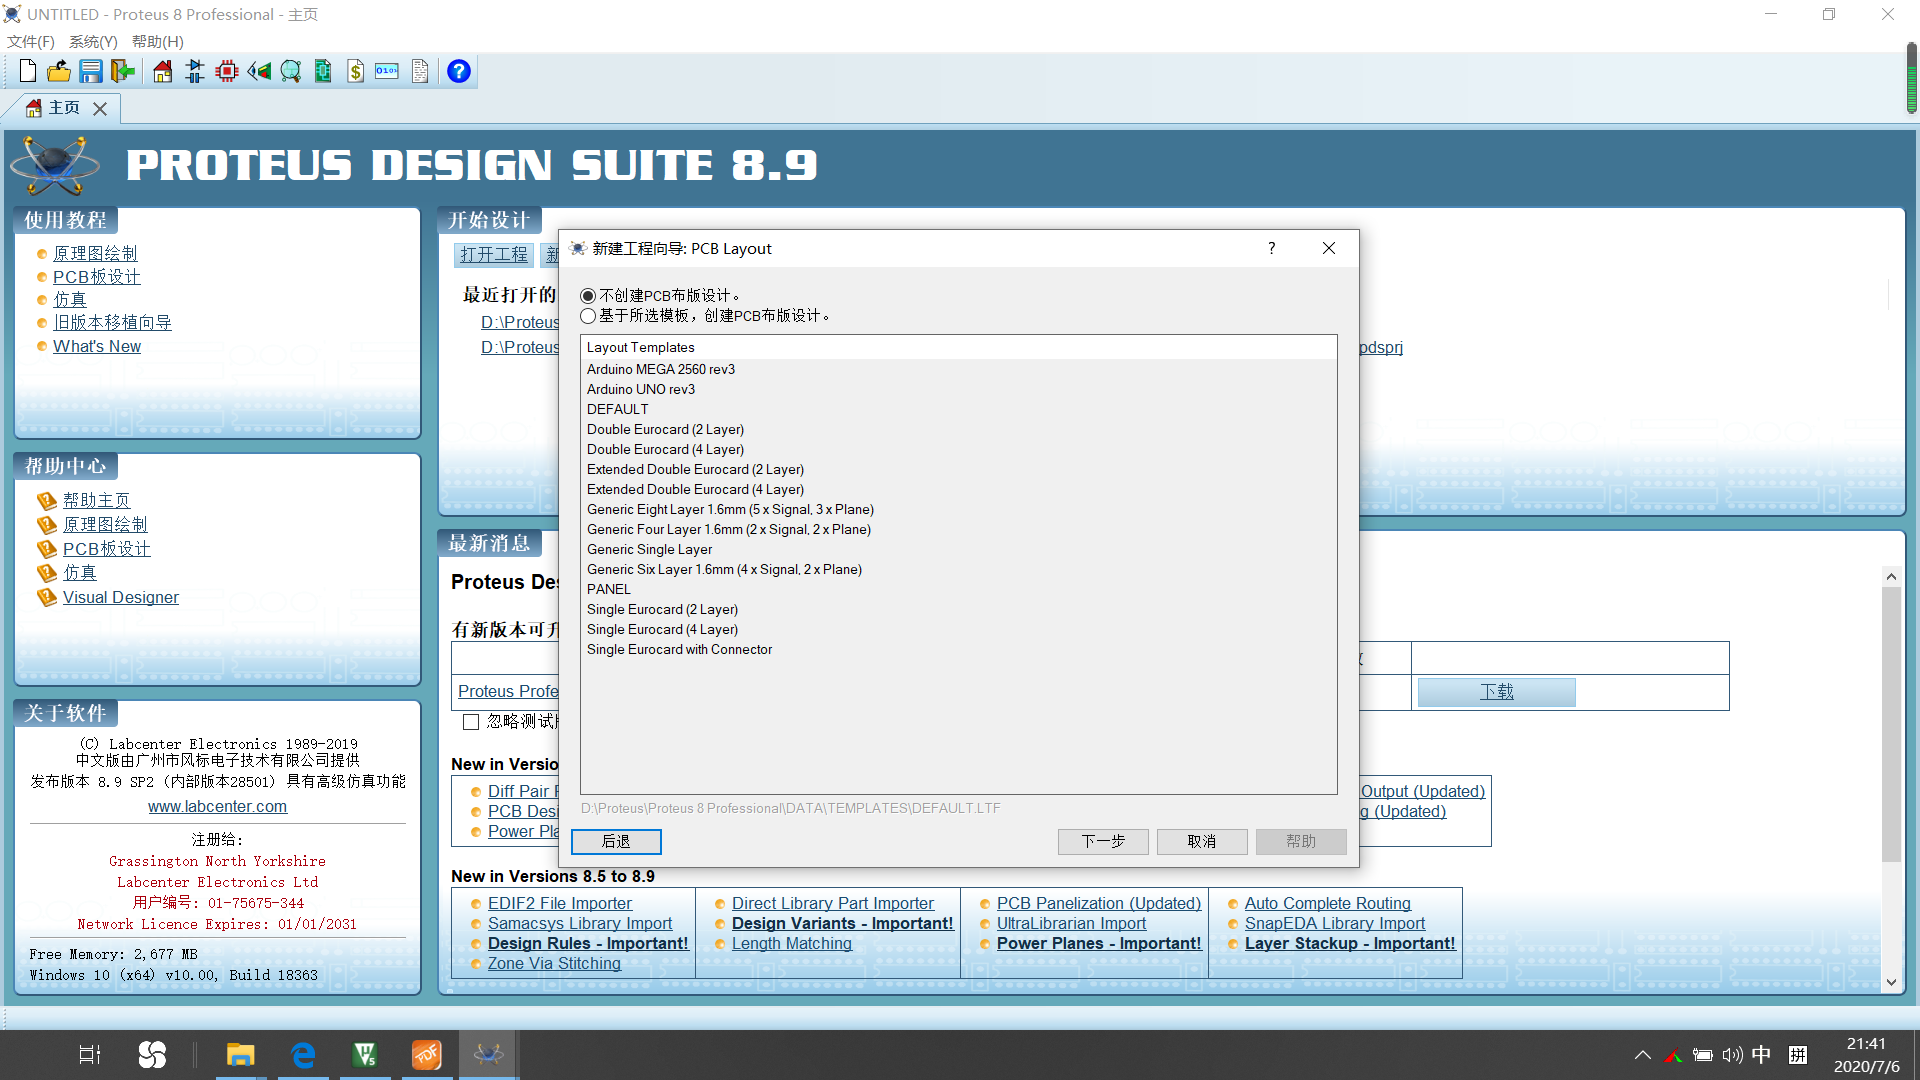Click the blue Help question mark icon
Screen dimensions: 1920x1080
459,71
